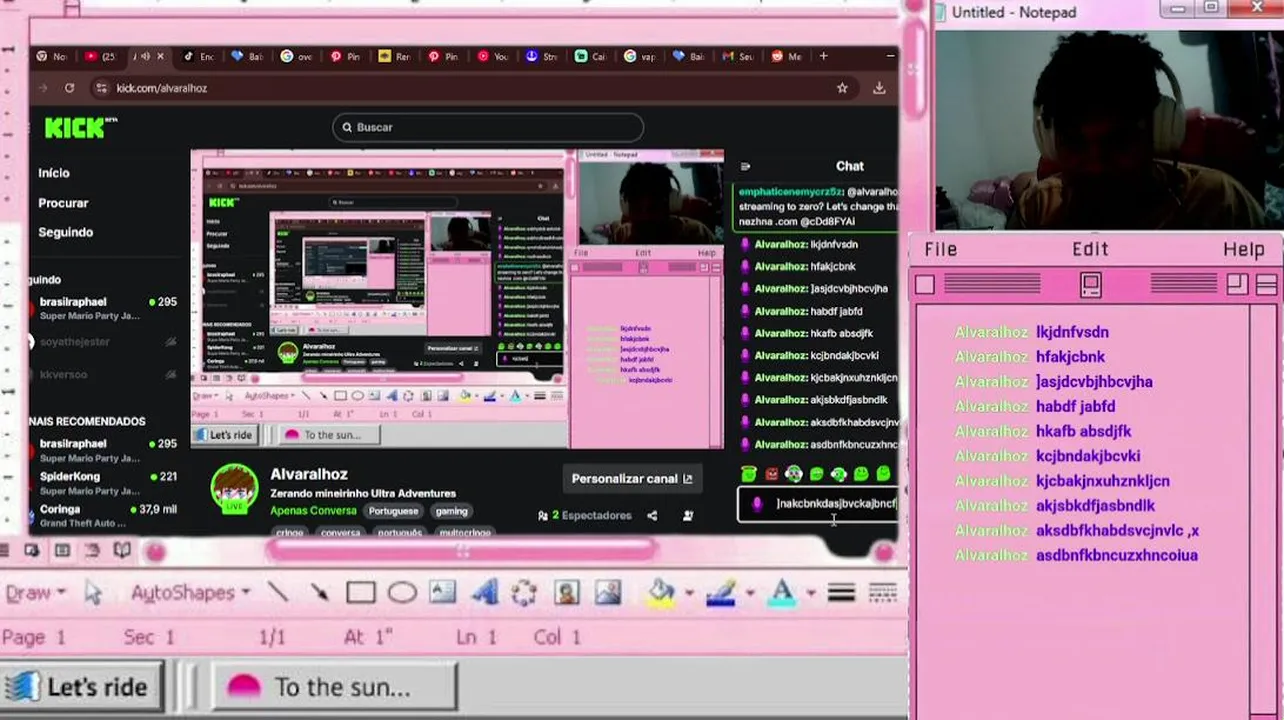The width and height of the screenshot is (1284, 720).
Task: Insert Clip Art from drawing toolbar
Action: pos(566,593)
